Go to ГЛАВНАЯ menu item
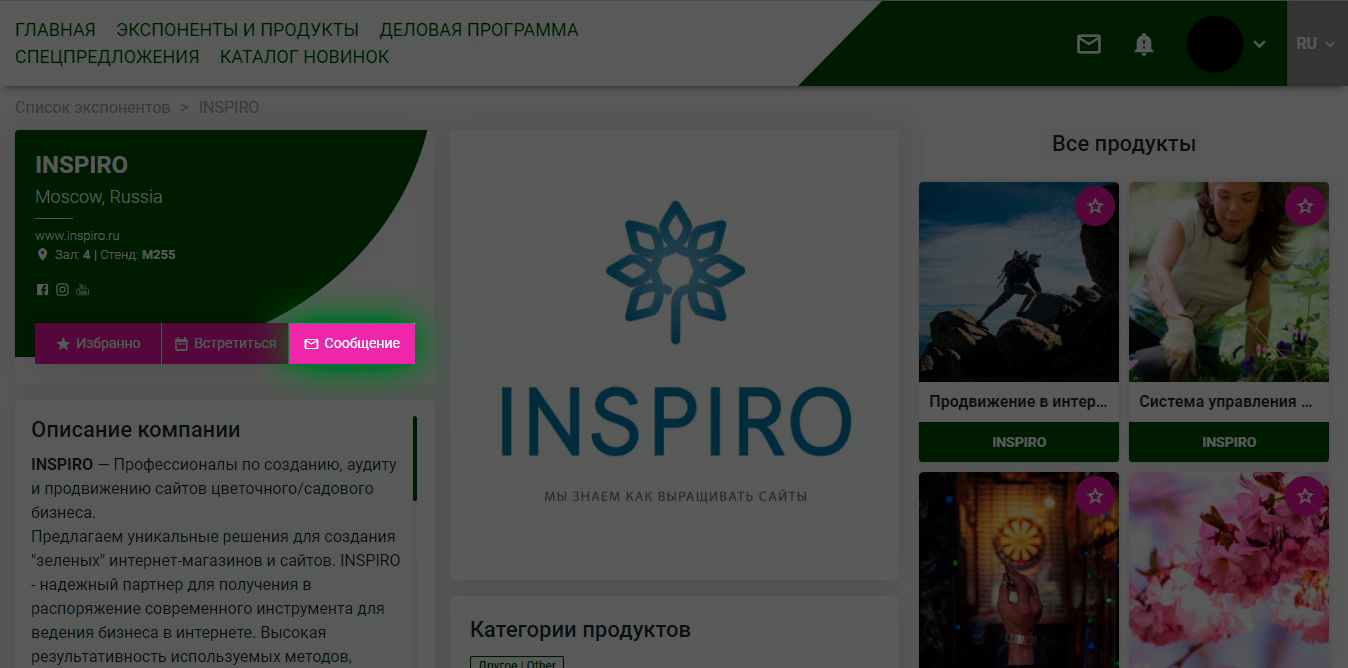 coord(55,30)
